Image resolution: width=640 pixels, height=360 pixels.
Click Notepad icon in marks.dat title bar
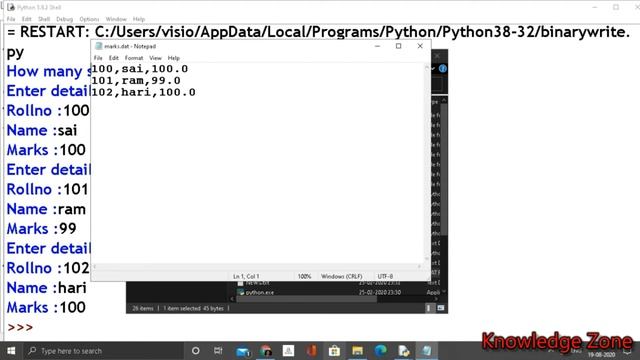(x=98, y=46)
